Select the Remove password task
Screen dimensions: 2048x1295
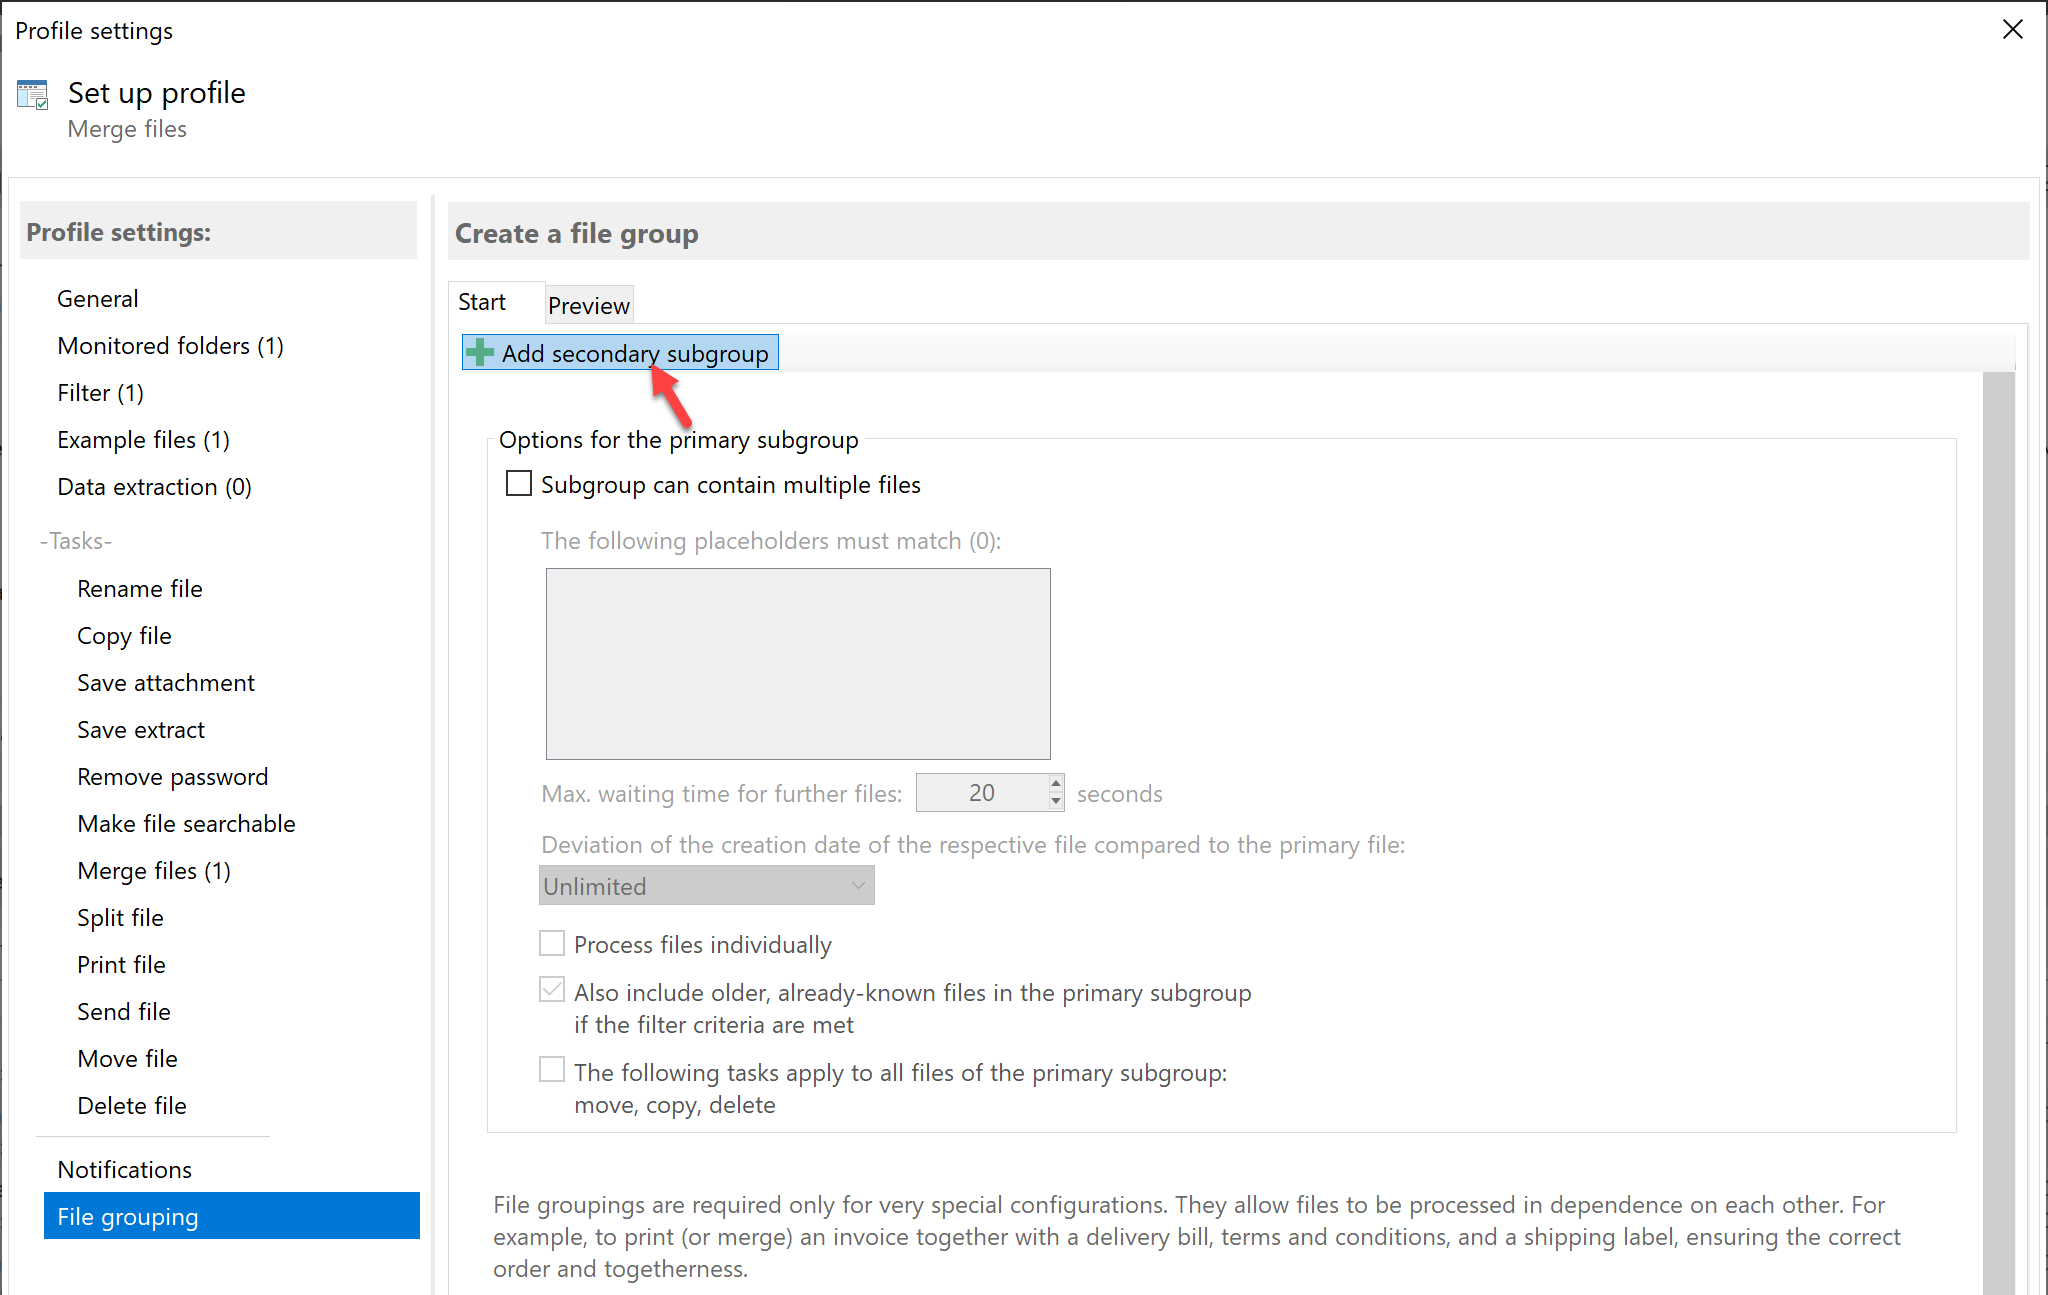pyautogui.click(x=172, y=776)
